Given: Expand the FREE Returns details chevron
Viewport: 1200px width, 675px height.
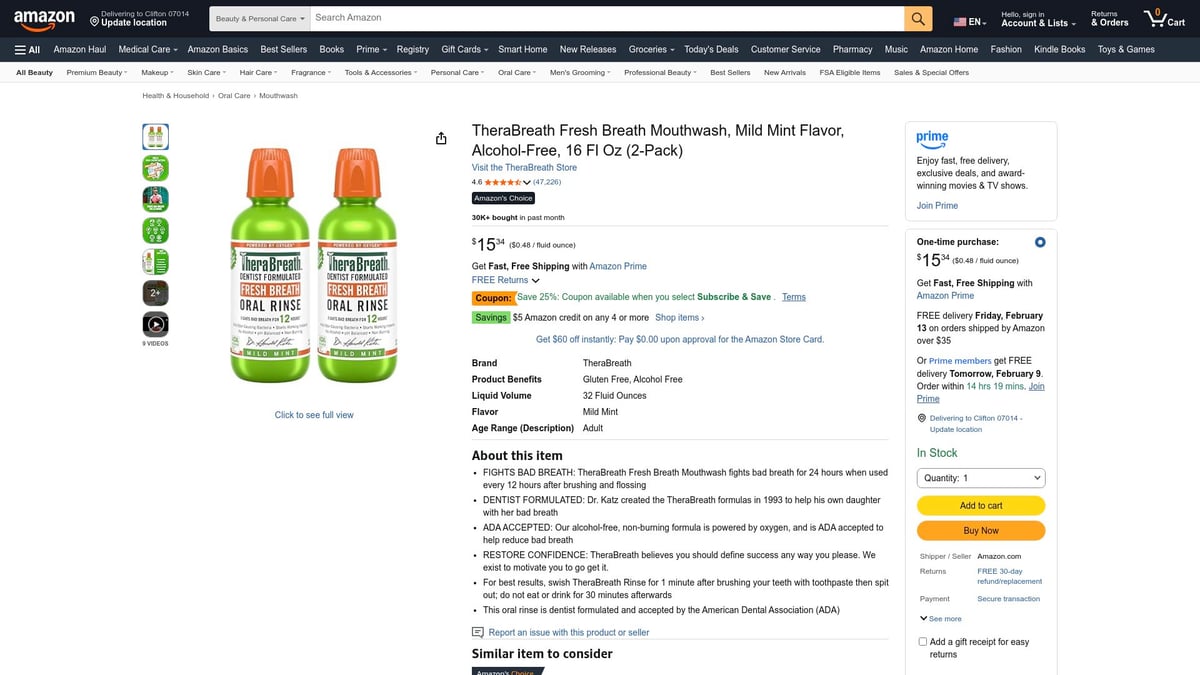Looking at the screenshot, I should (x=534, y=280).
